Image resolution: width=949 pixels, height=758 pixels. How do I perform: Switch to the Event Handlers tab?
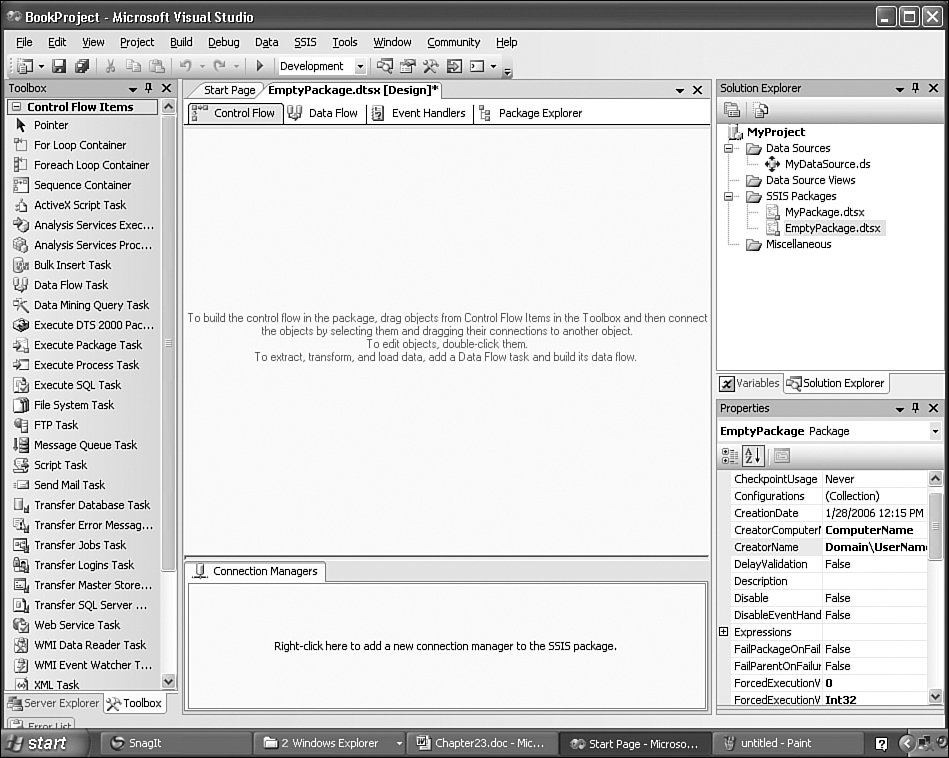pos(419,113)
